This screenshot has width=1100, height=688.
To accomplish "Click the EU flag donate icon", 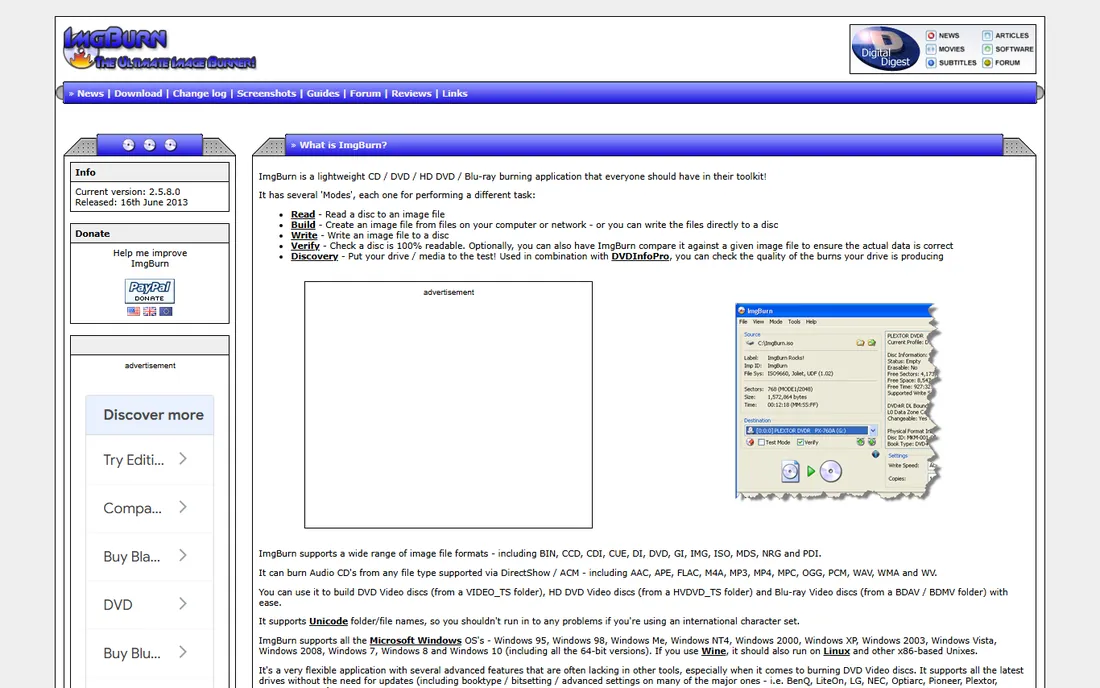I will (x=166, y=311).
